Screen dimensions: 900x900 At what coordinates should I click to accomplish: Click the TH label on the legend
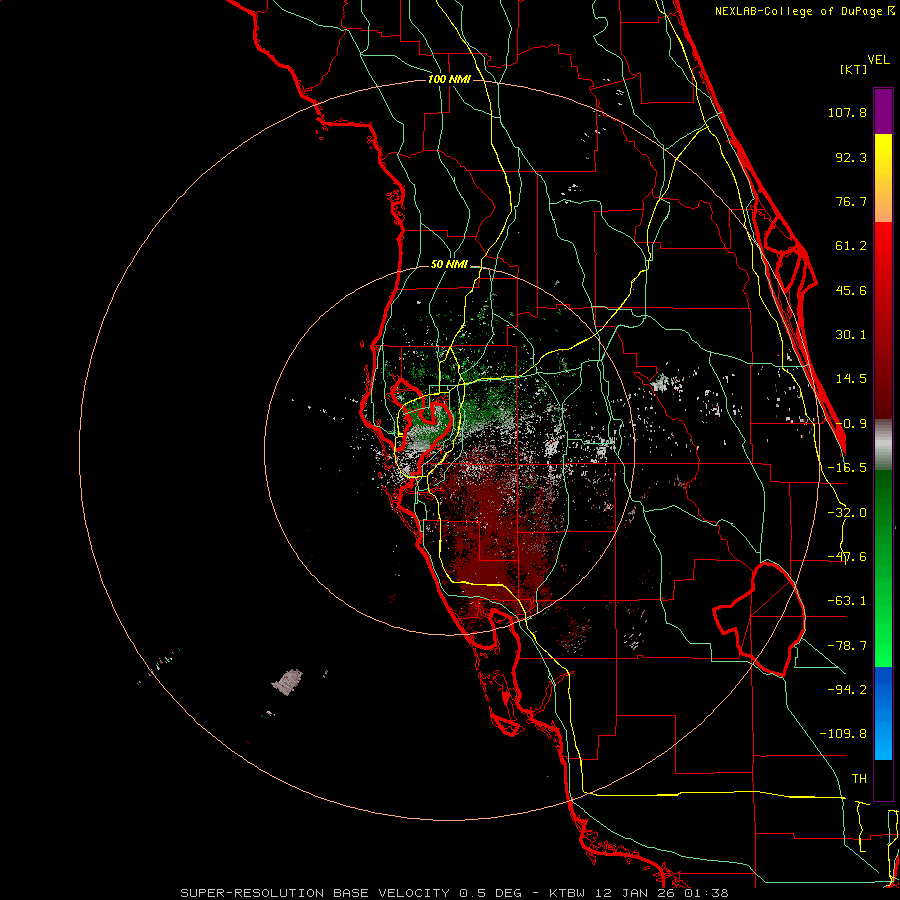click(859, 779)
